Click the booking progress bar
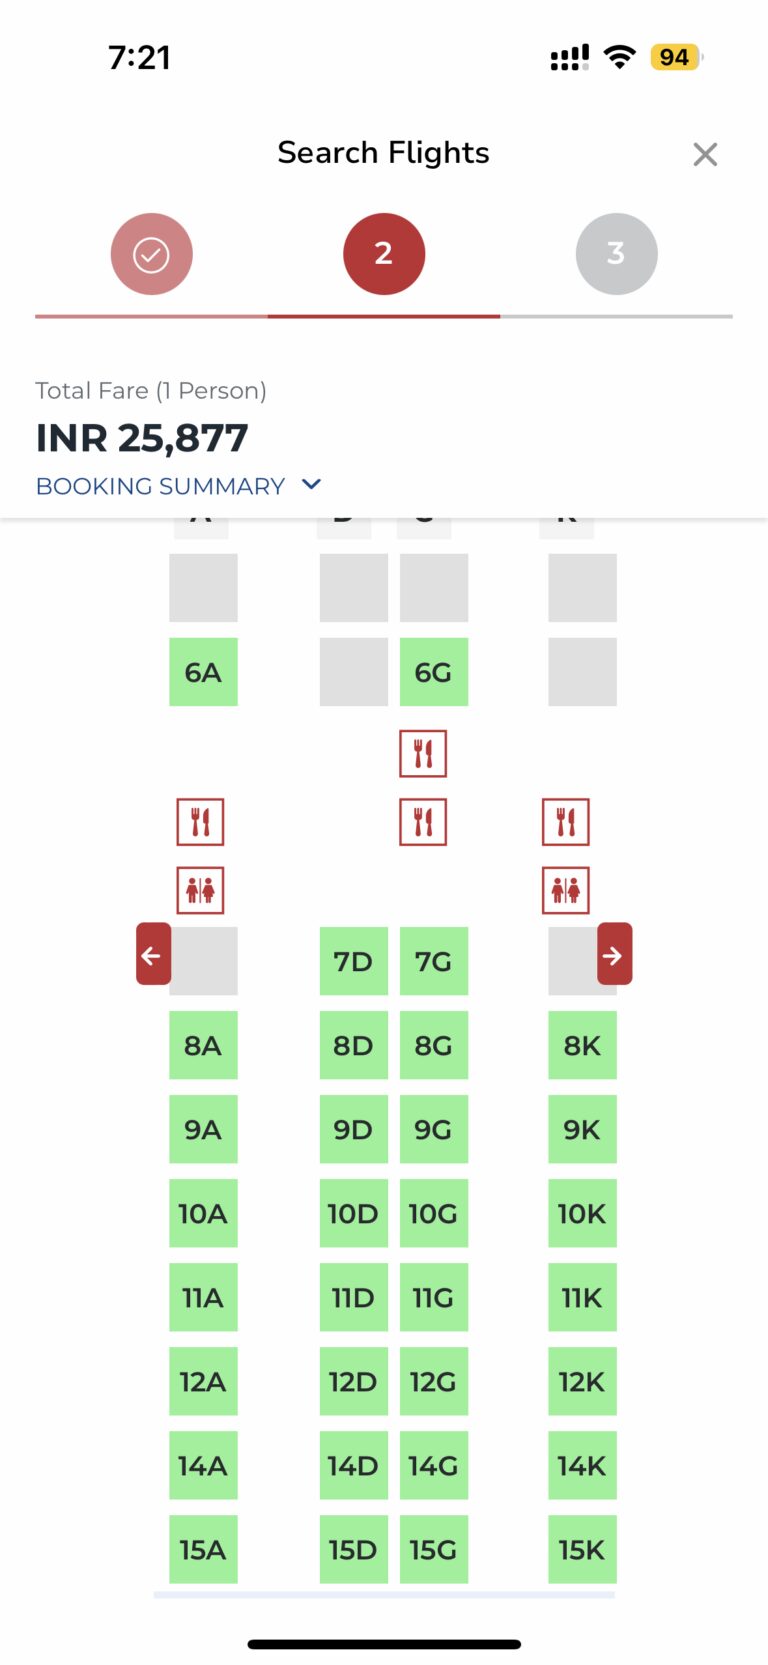 click(x=384, y=316)
